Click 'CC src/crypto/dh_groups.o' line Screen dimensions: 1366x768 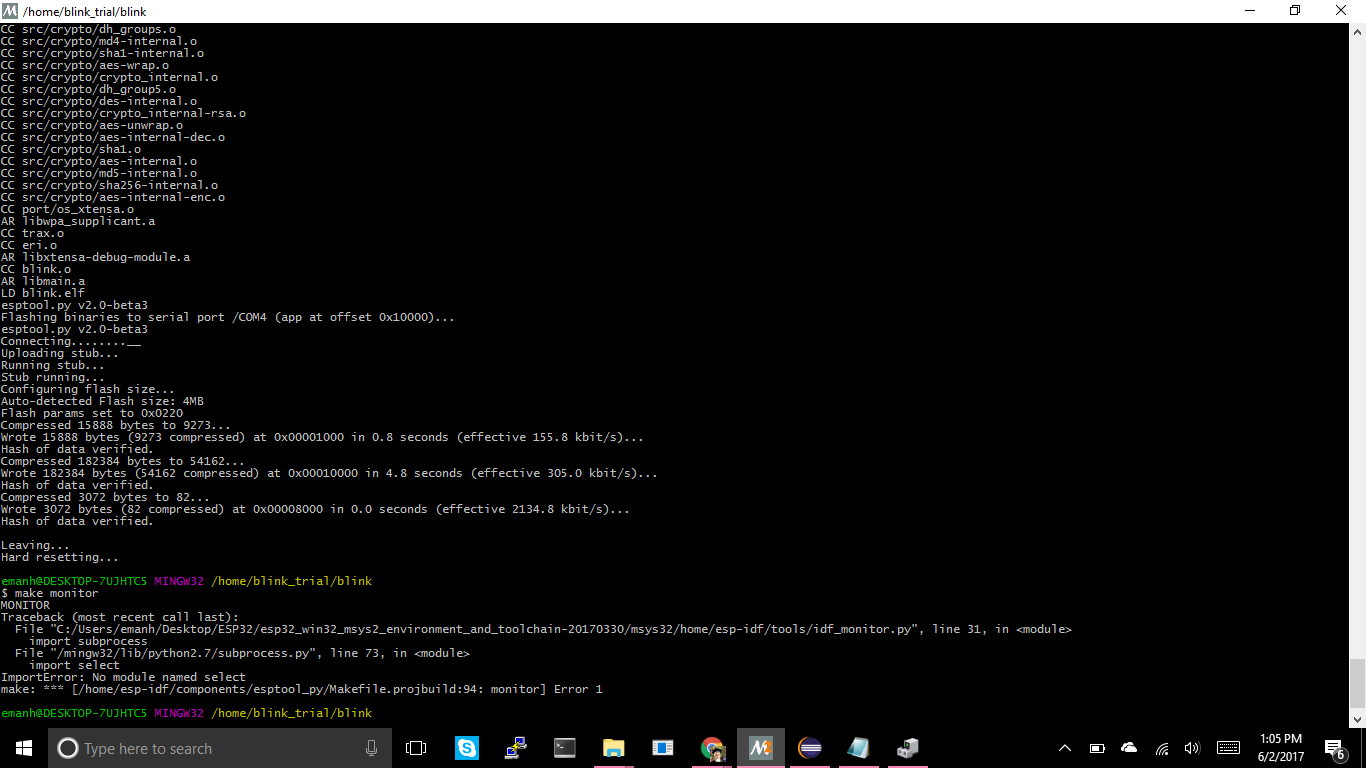point(88,29)
